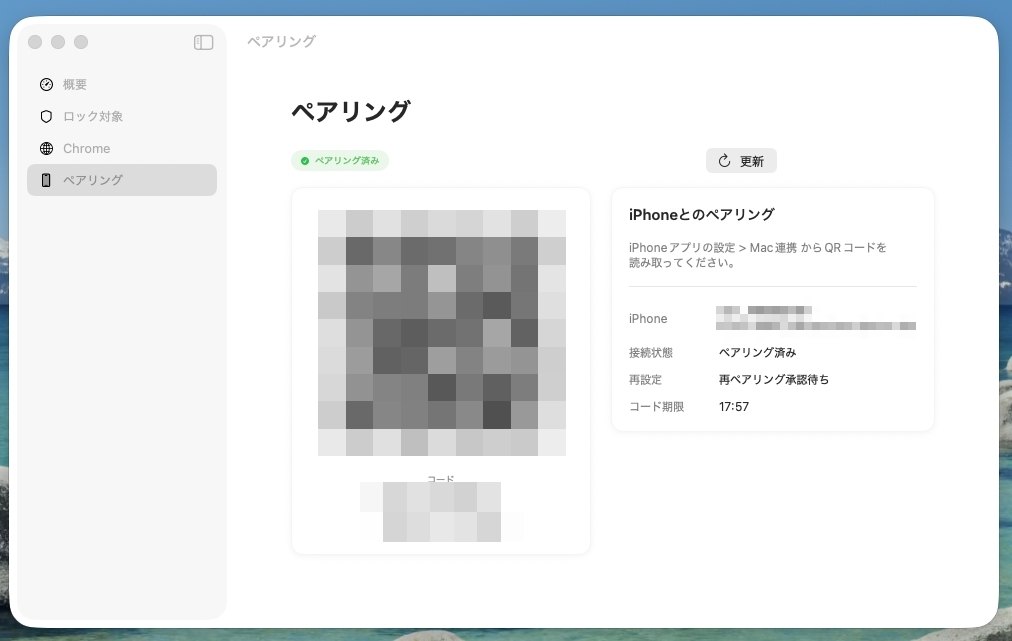The height and width of the screenshot is (641, 1012).
Task: Click the globe icon beside Chrome
Action: (46, 148)
